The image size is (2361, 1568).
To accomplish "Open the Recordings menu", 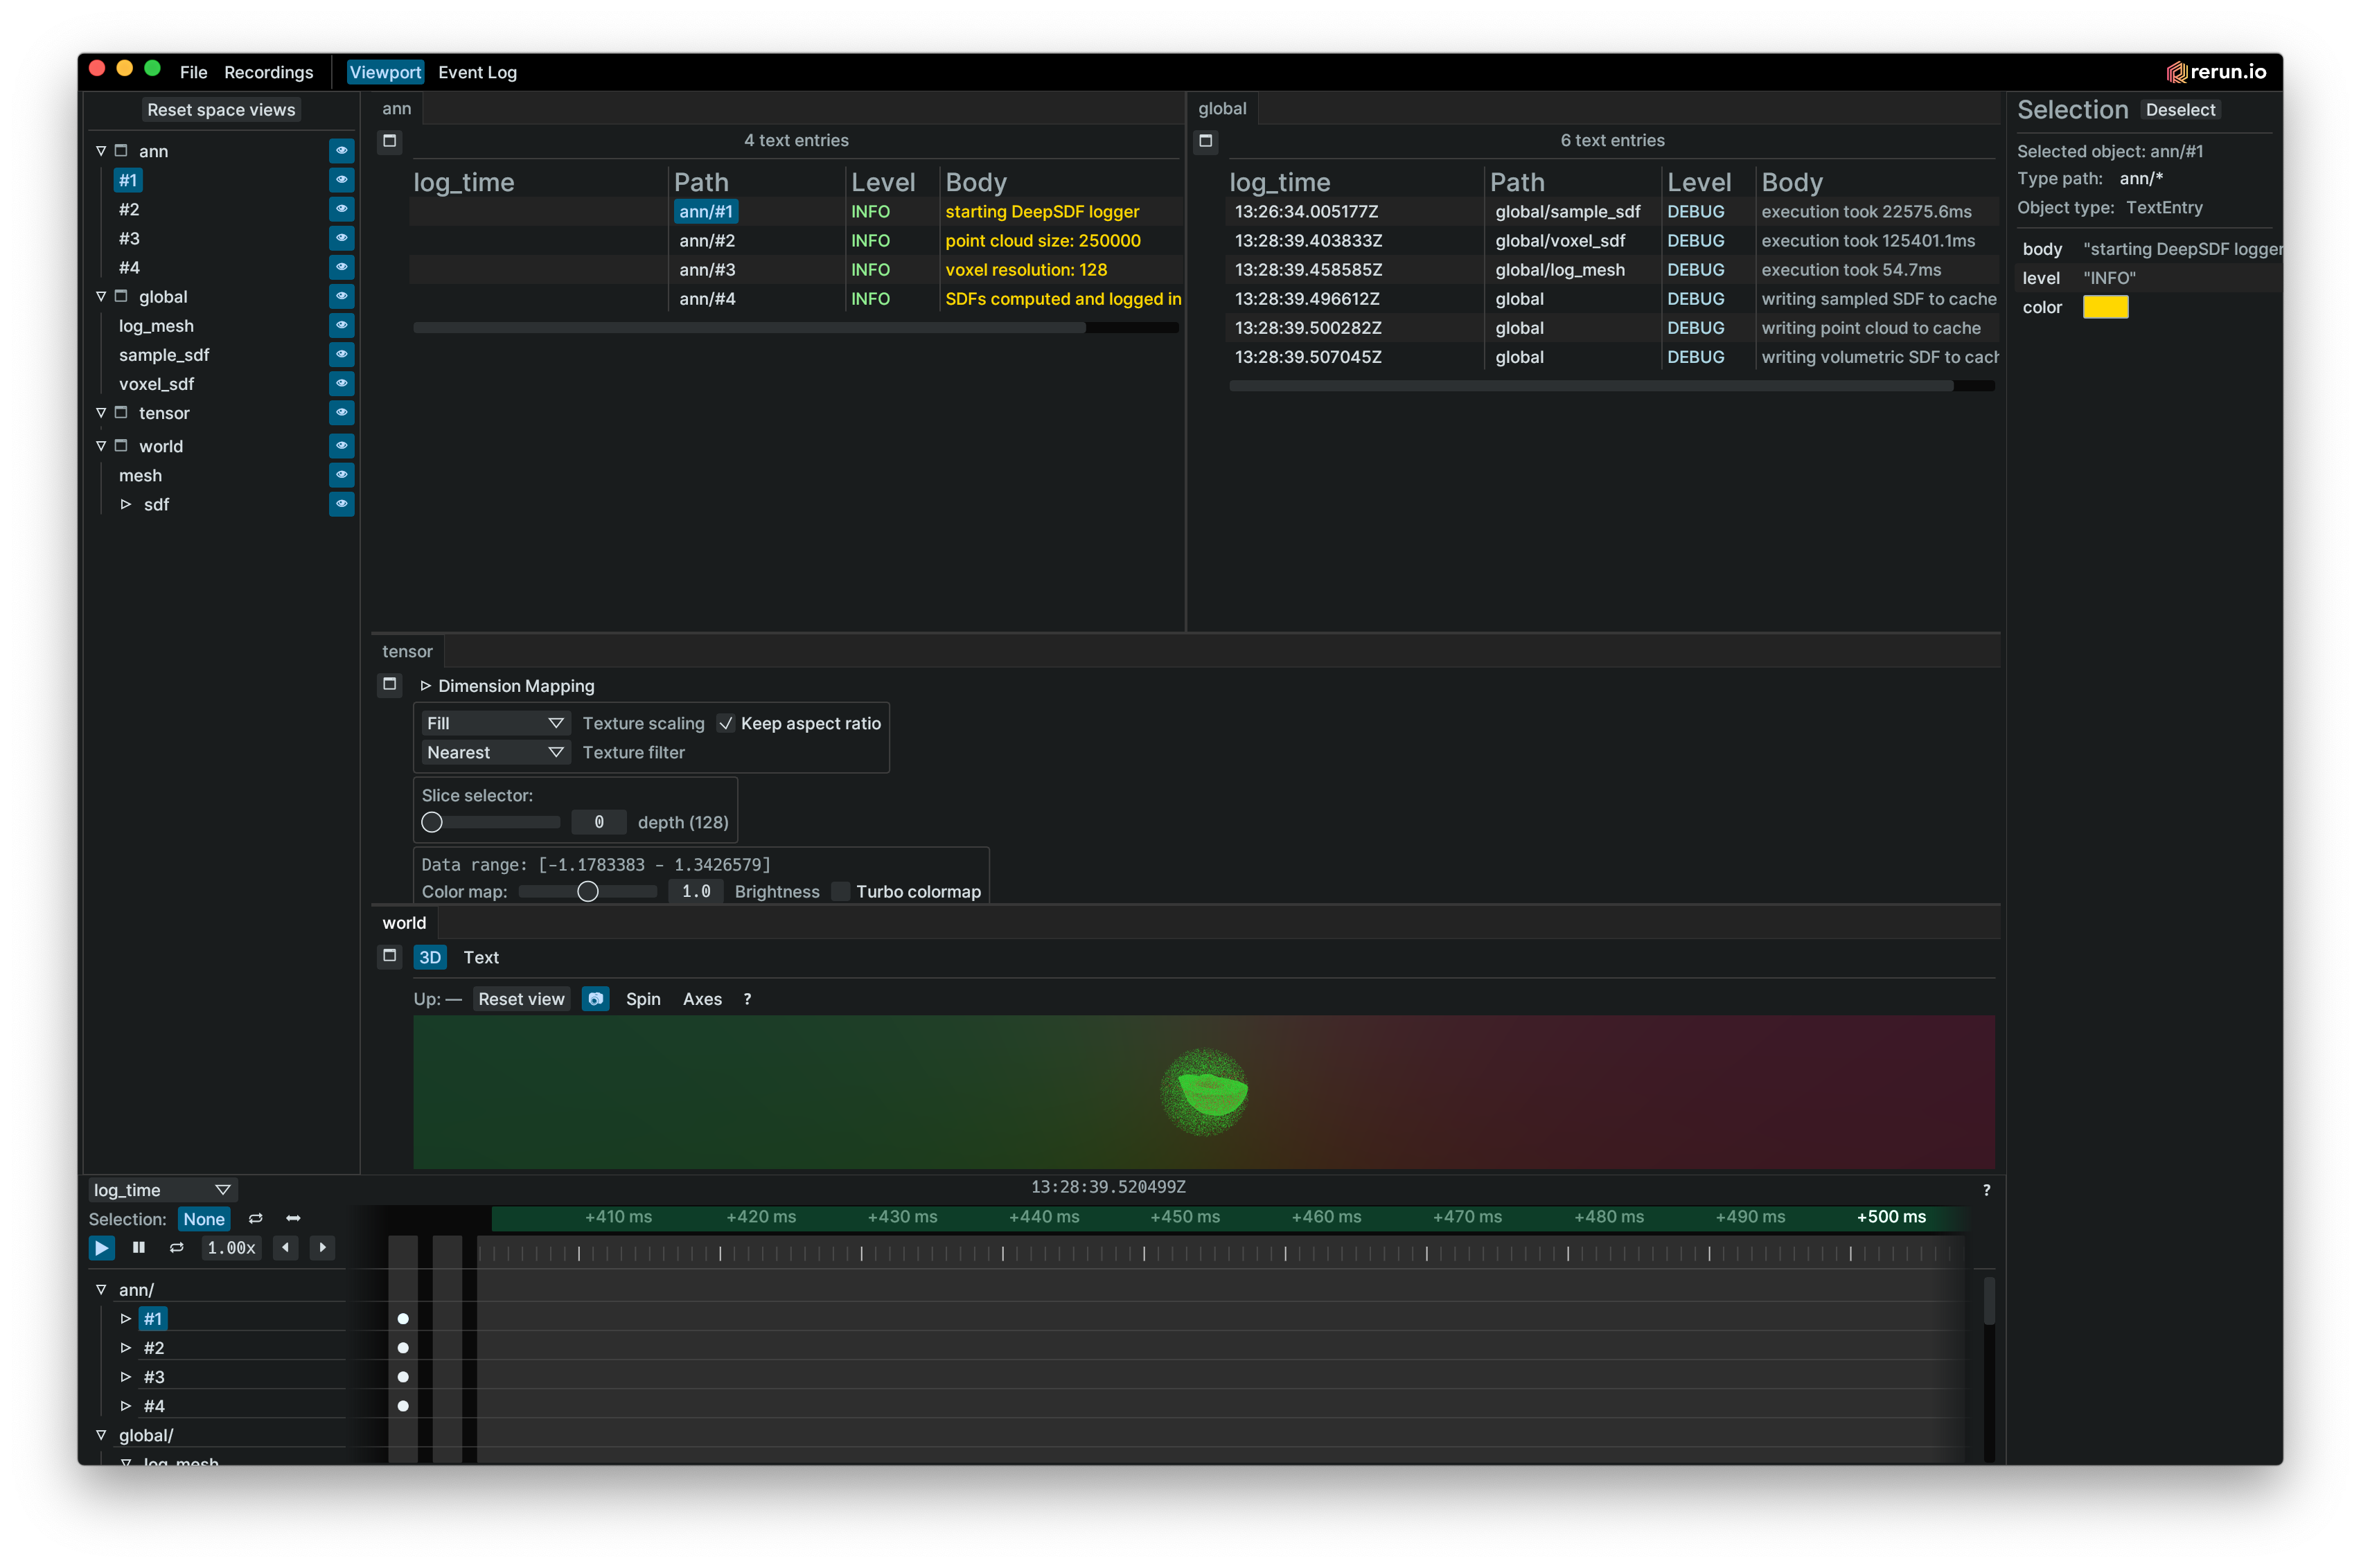I will pos(268,72).
